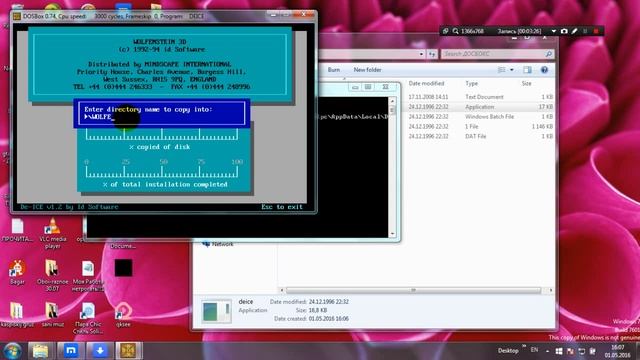The image size is (640, 360).
Task: Click the 17.11.2008 14:11 date cell
Action: (x=428, y=97)
